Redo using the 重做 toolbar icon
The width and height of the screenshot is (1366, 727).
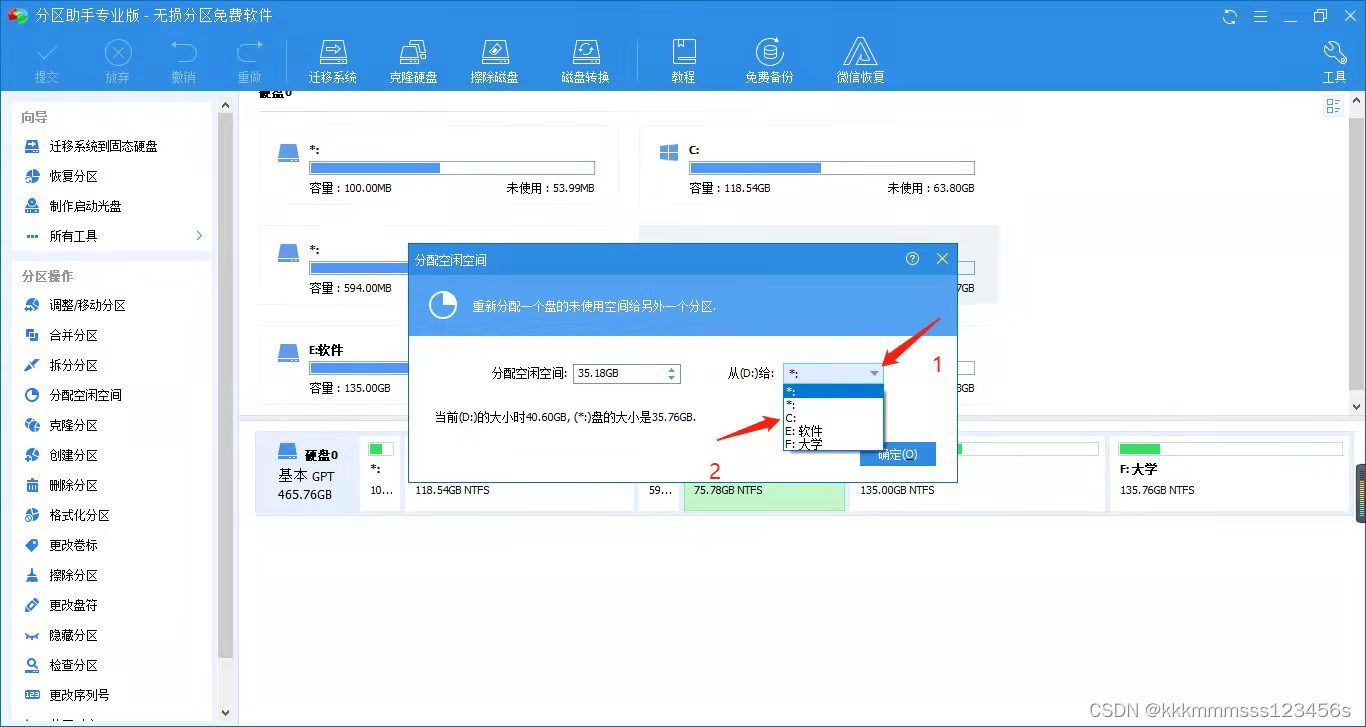point(249,62)
